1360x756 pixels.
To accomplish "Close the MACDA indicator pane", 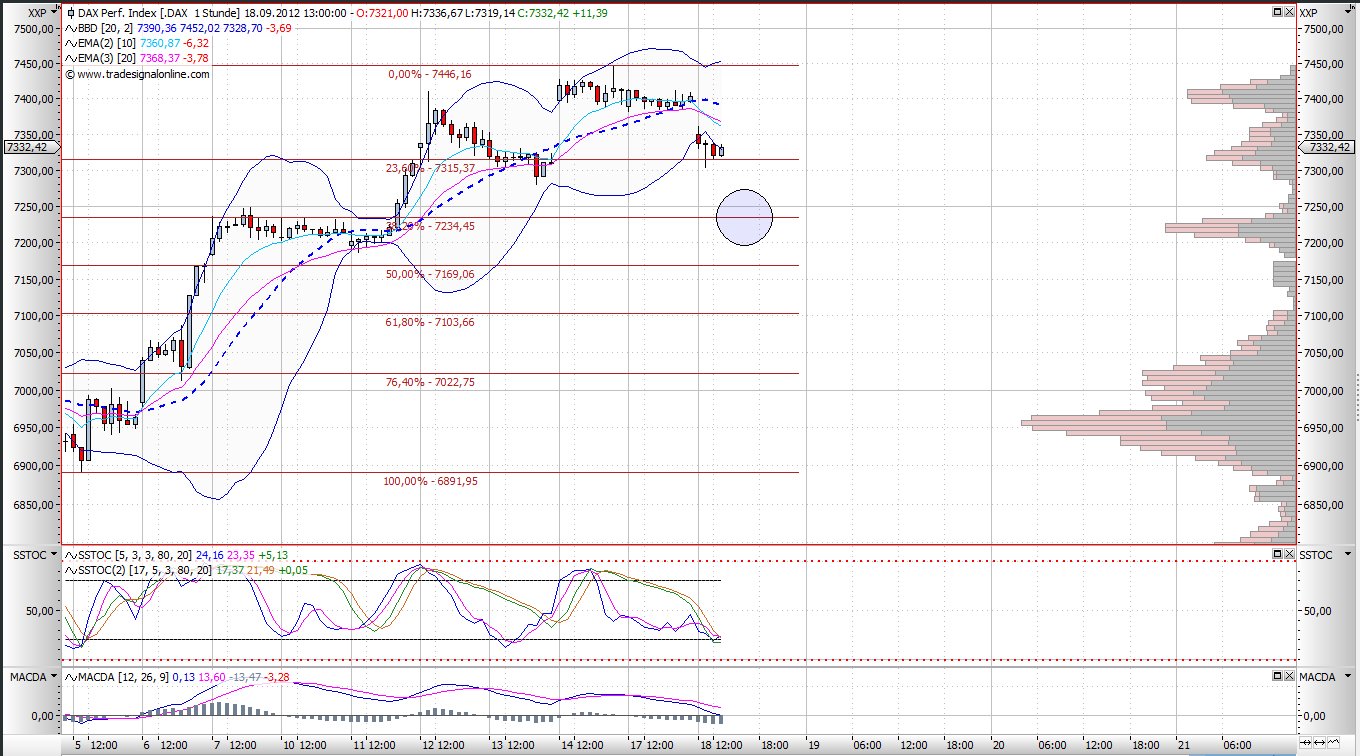I will tap(1288, 677).
